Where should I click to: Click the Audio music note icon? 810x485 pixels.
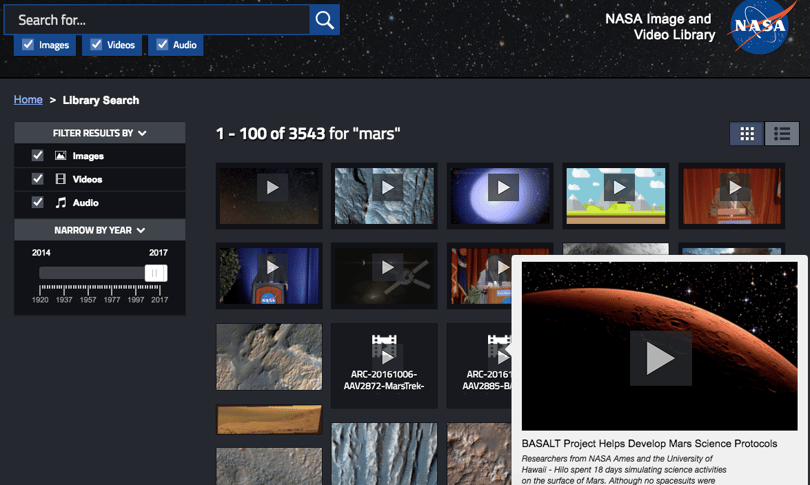tap(60, 202)
